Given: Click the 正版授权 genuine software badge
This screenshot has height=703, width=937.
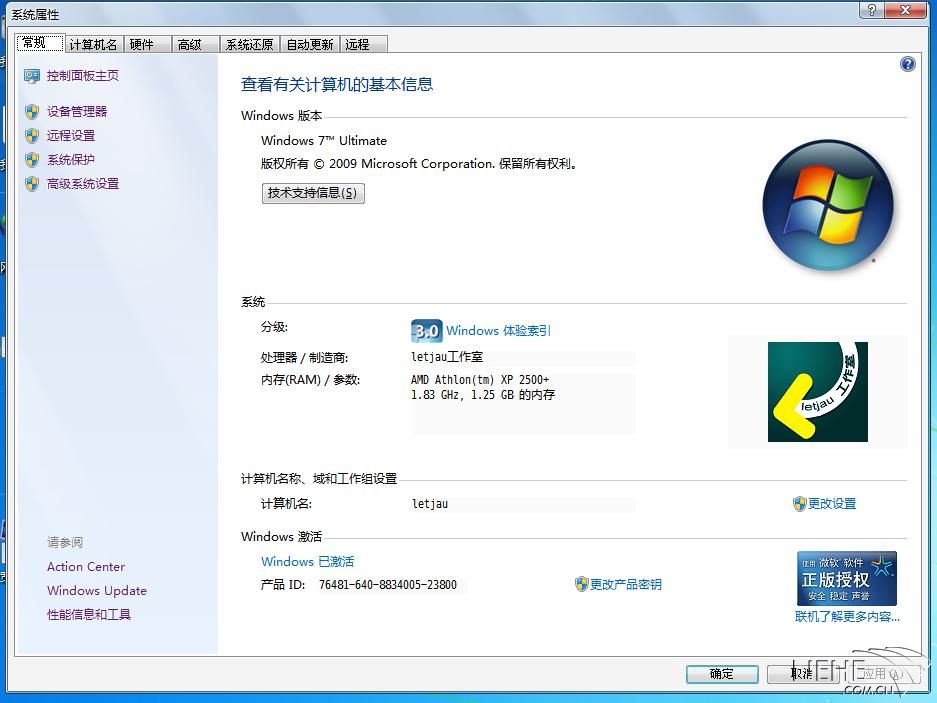Looking at the screenshot, I should (x=847, y=578).
